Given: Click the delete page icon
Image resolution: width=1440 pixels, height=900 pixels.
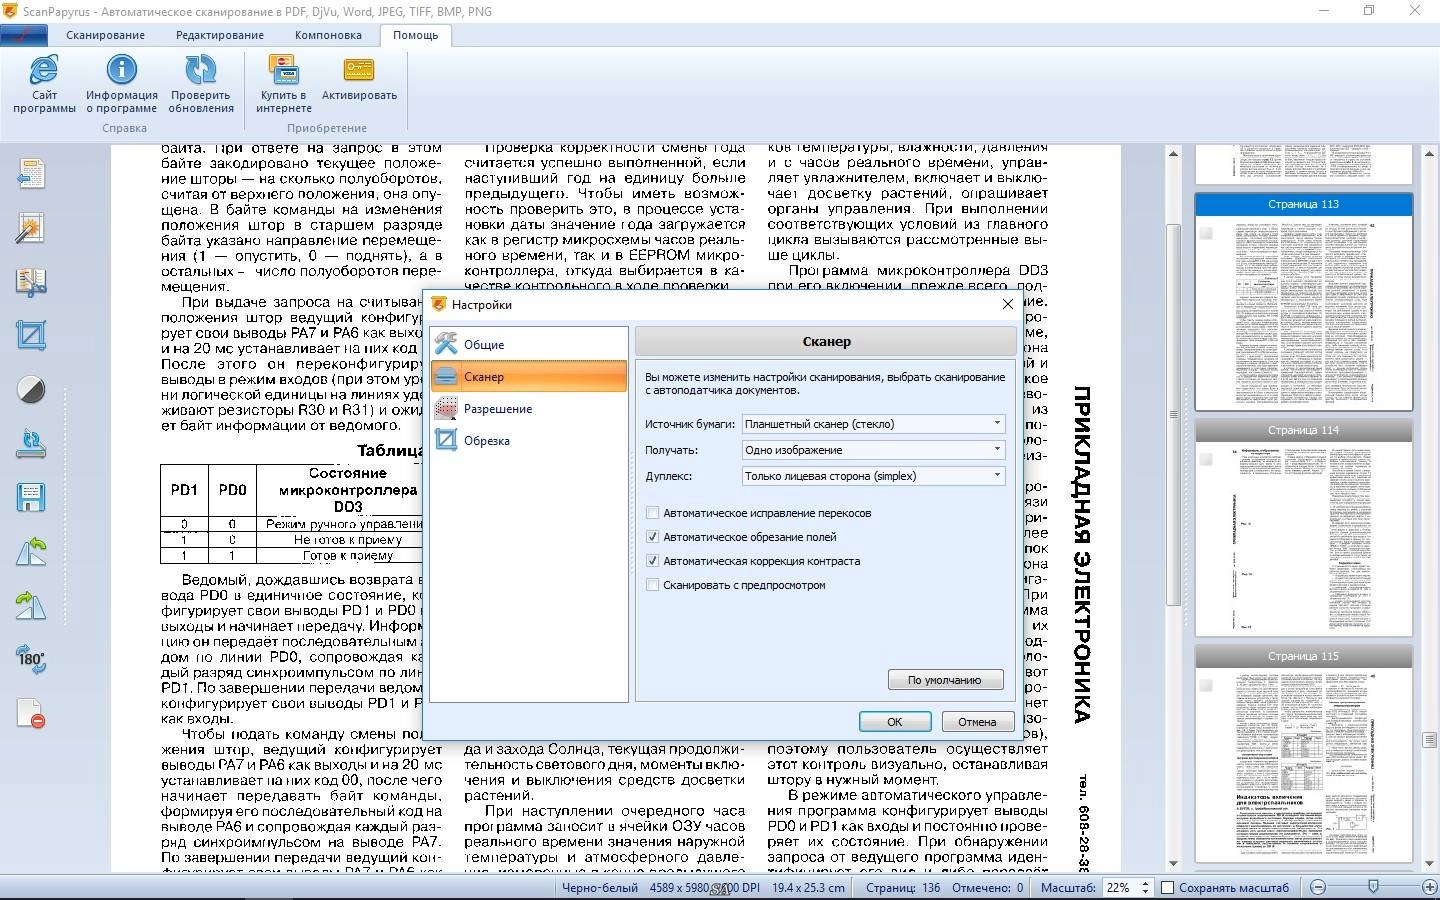Looking at the screenshot, I should [x=31, y=713].
